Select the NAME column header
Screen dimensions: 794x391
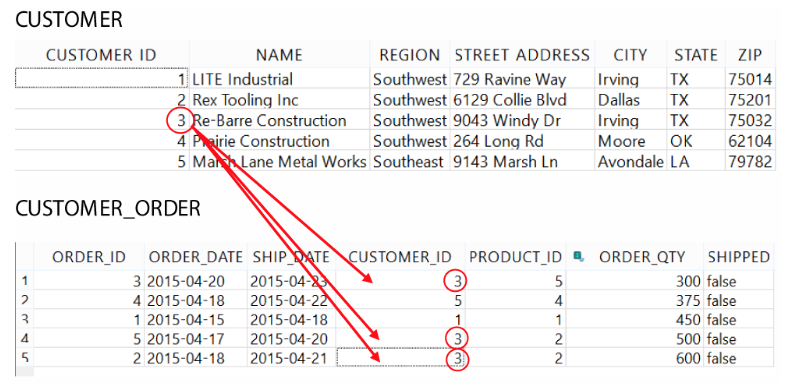point(279,55)
